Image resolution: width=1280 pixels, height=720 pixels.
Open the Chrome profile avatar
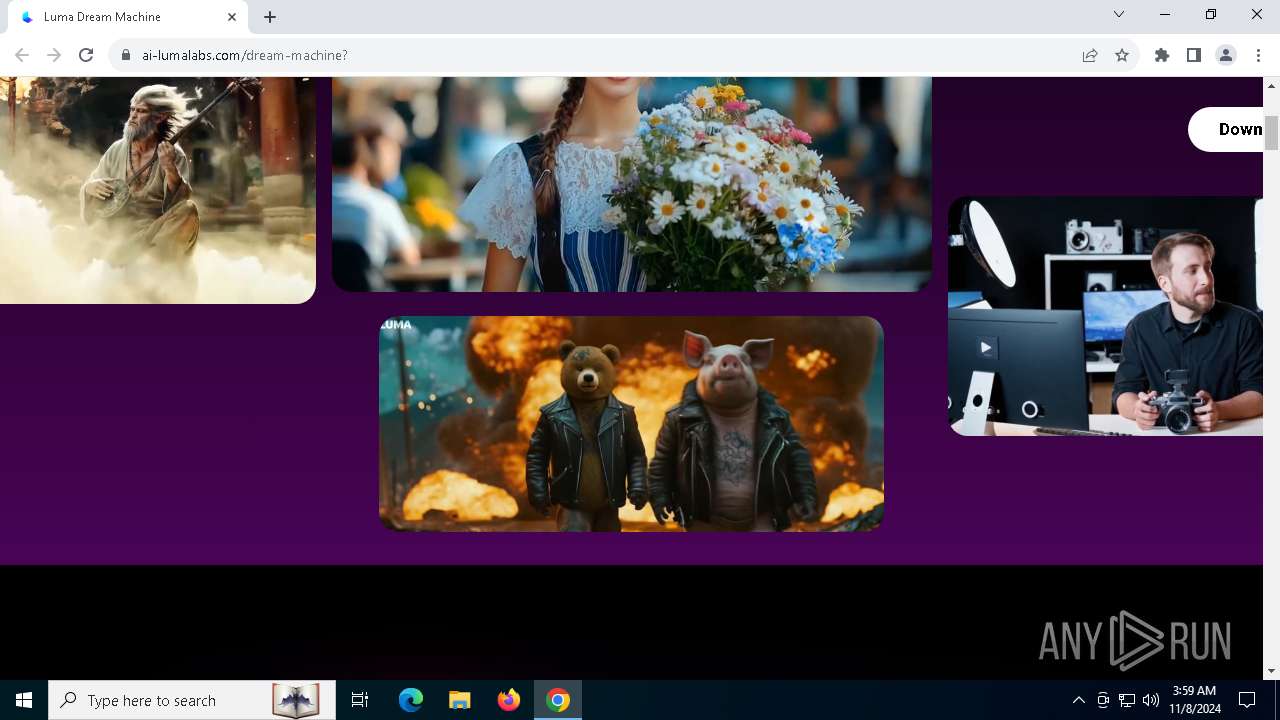[1226, 55]
